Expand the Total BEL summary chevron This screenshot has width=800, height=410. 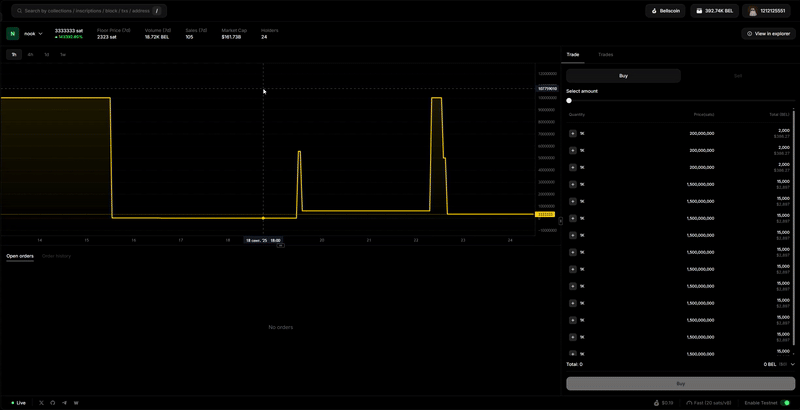(x=792, y=364)
